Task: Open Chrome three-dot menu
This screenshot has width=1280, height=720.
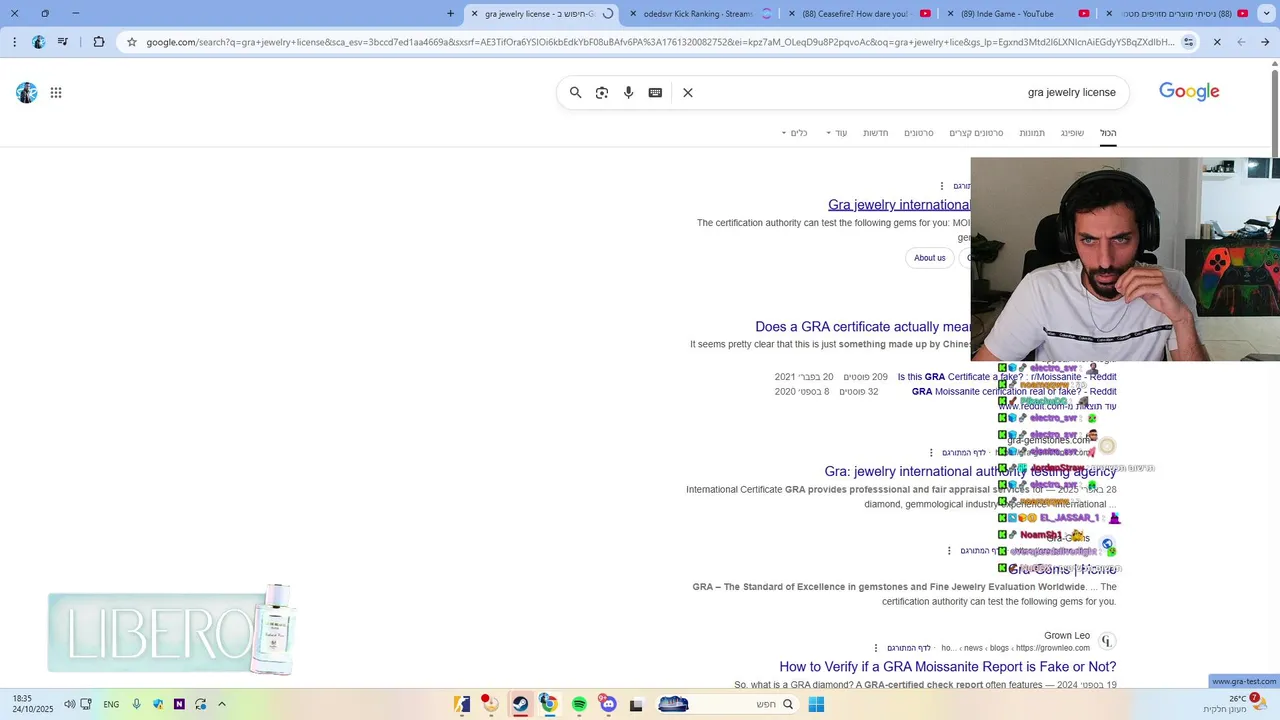Action: (13, 42)
